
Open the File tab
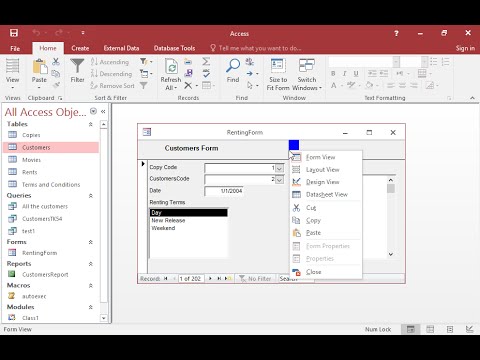[x=15, y=48]
